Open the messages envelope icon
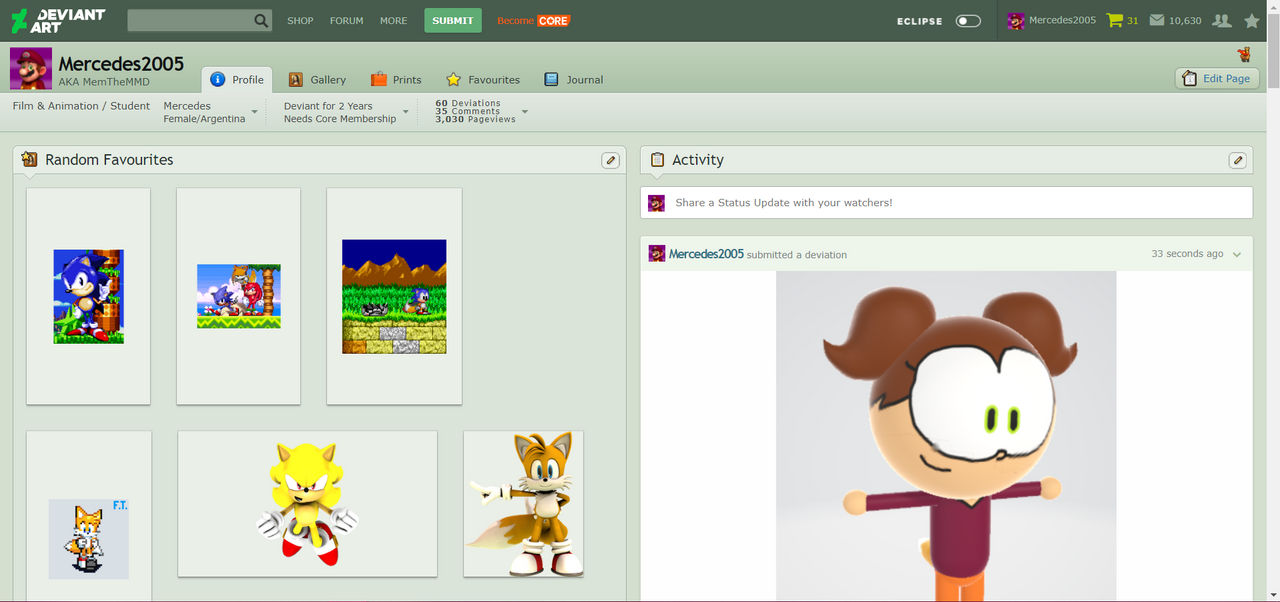Screen dimensions: 1280x602 [x=1157, y=20]
